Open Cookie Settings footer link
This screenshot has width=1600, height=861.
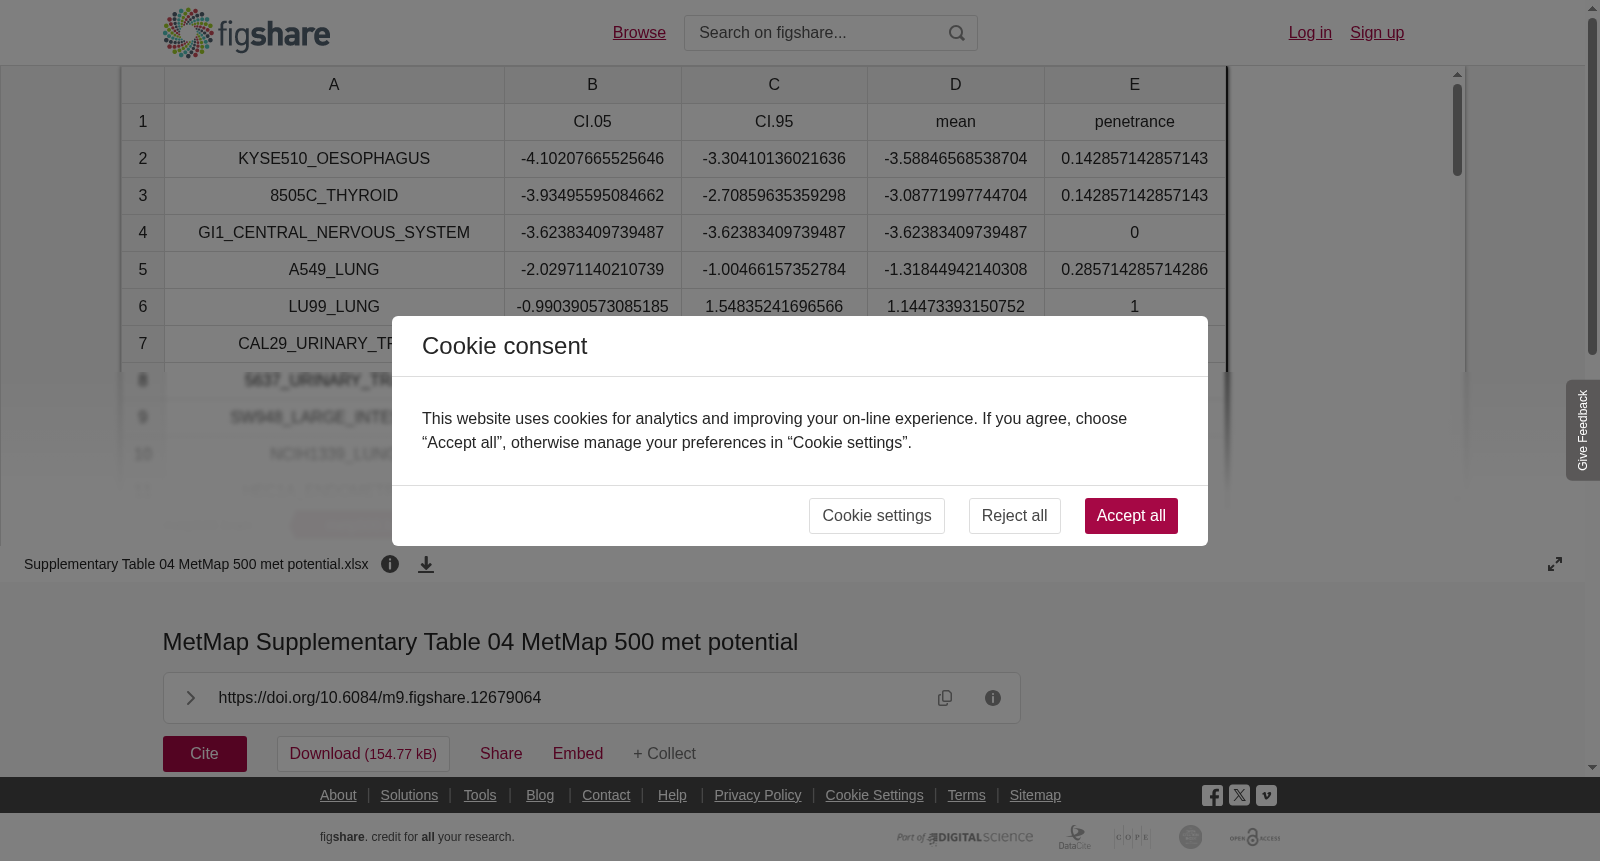(x=874, y=795)
